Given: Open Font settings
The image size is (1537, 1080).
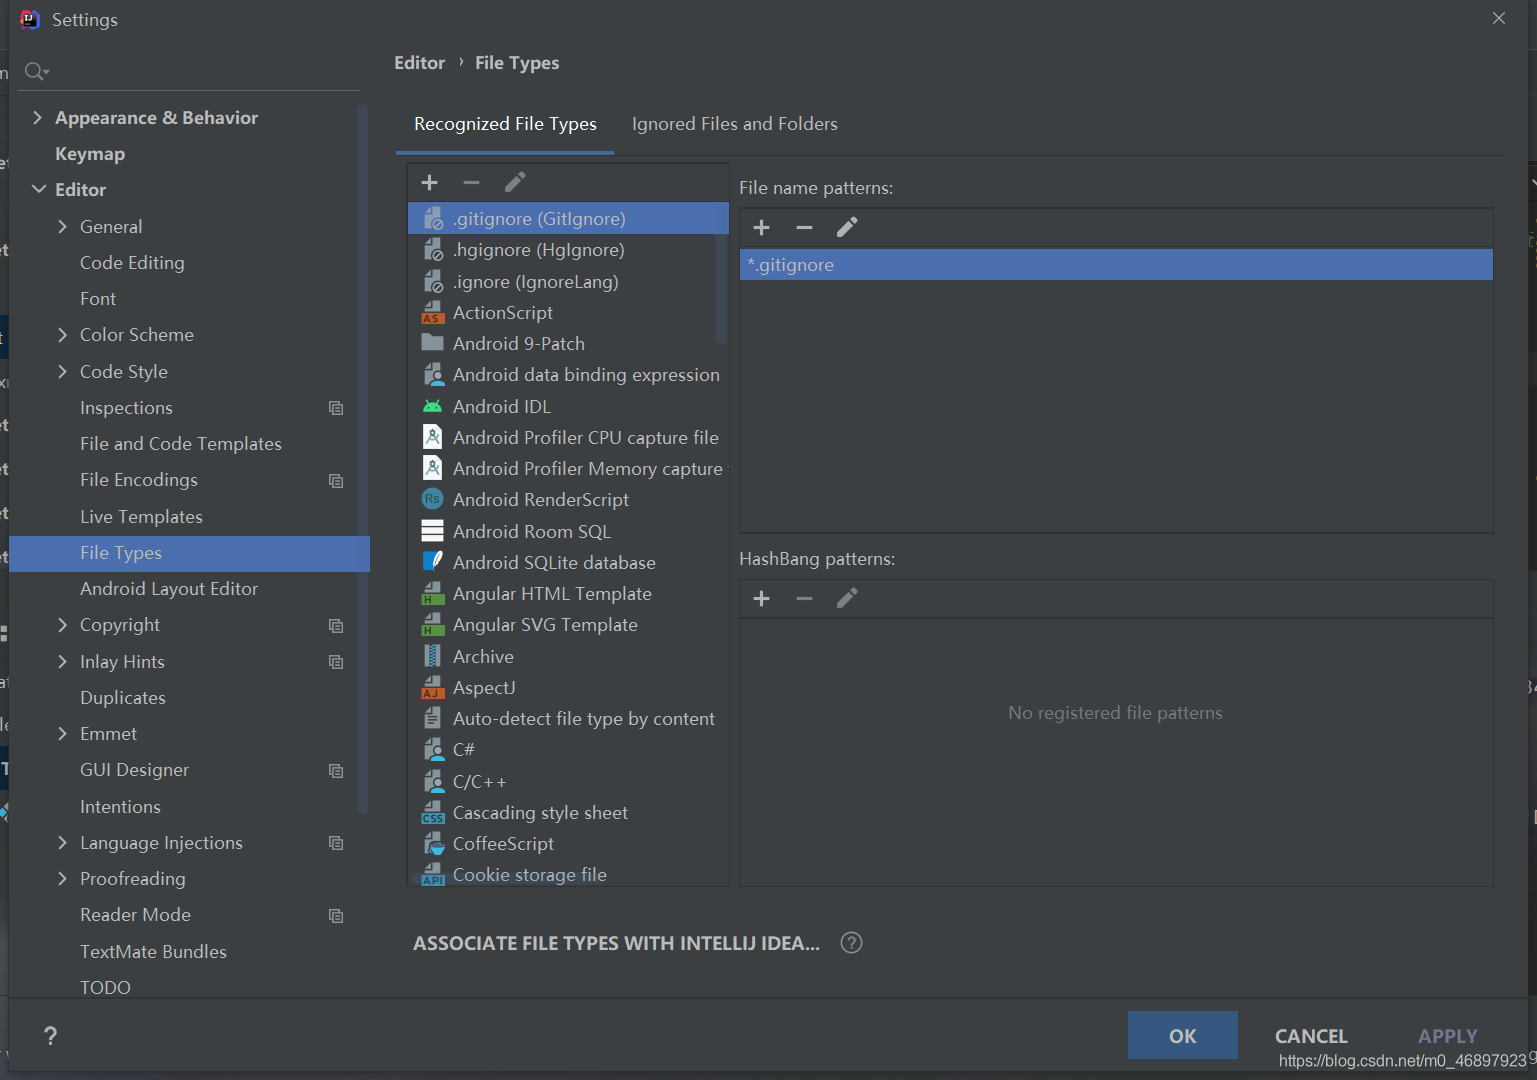Looking at the screenshot, I should coord(98,298).
